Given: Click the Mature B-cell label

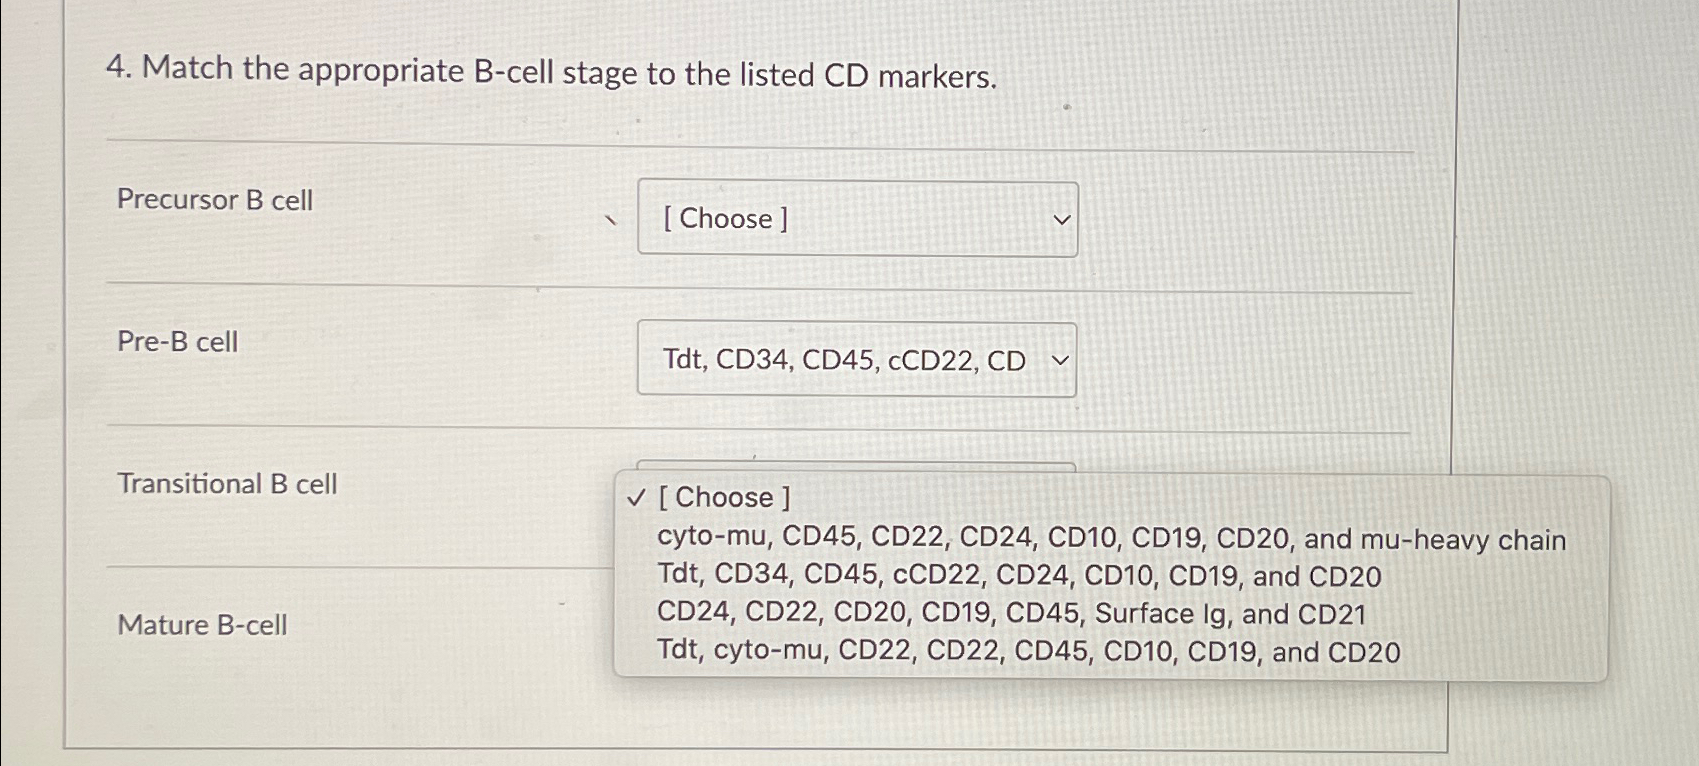Looking at the screenshot, I should (201, 625).
